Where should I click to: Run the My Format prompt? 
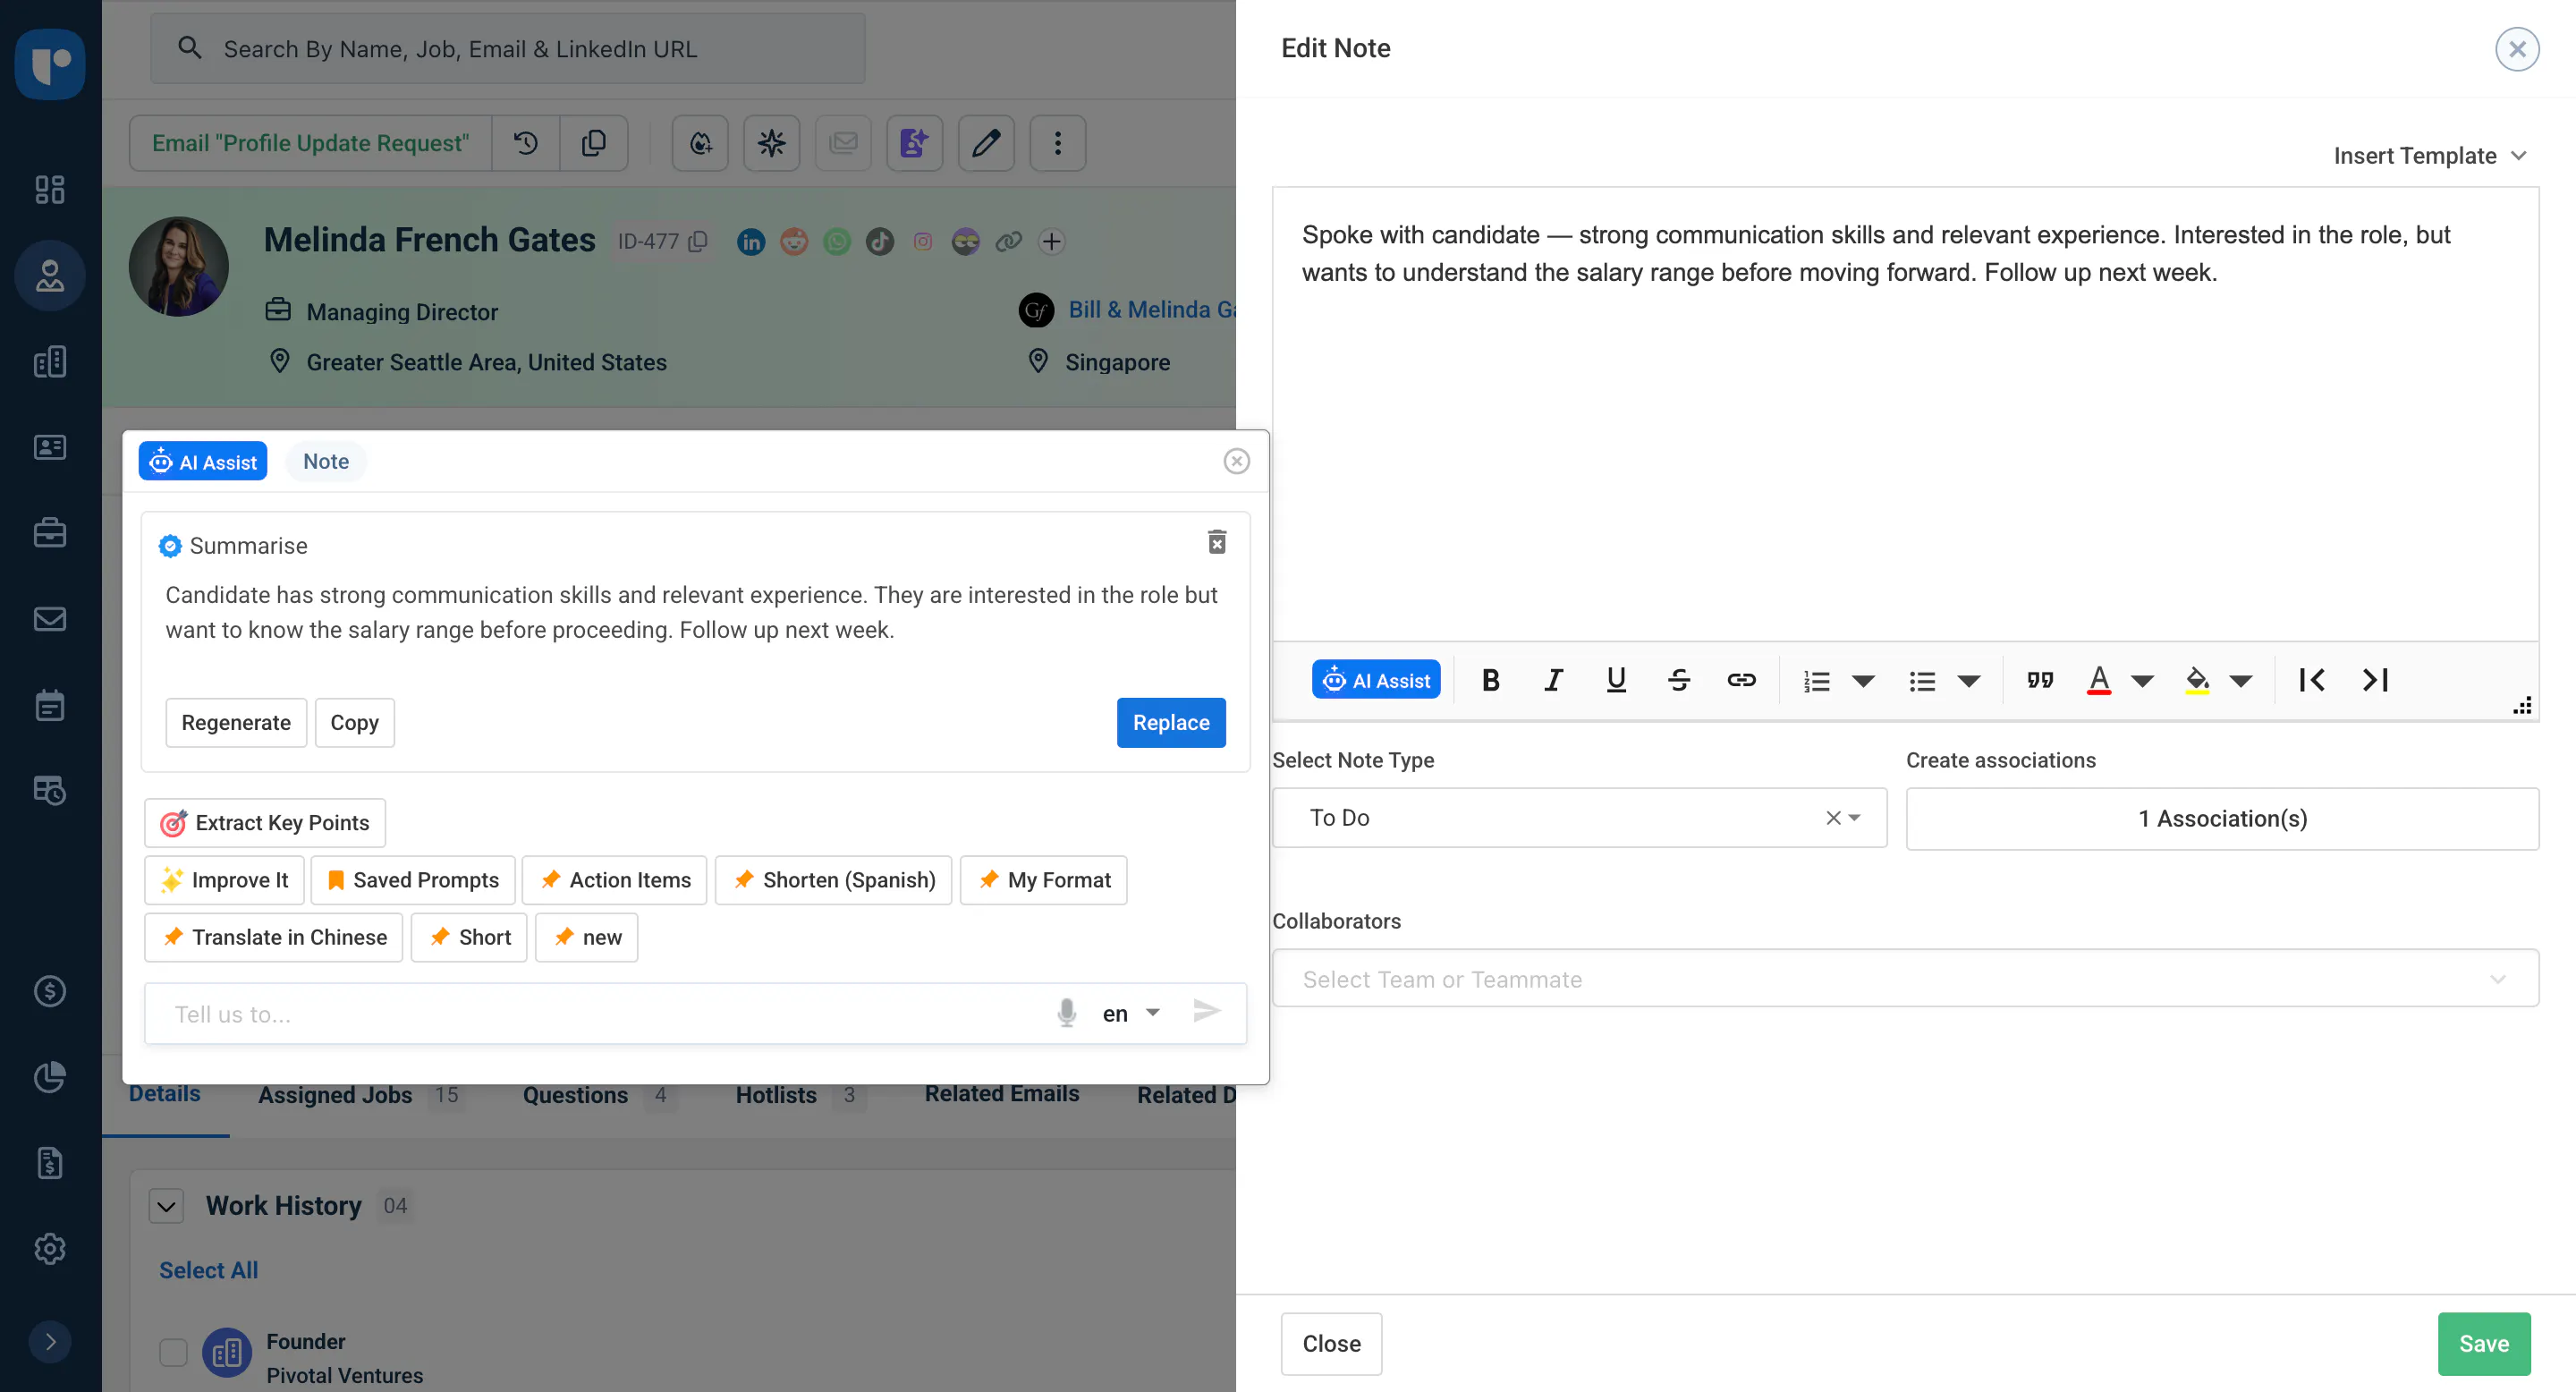pyautogui.click(x=1044, y=880)
